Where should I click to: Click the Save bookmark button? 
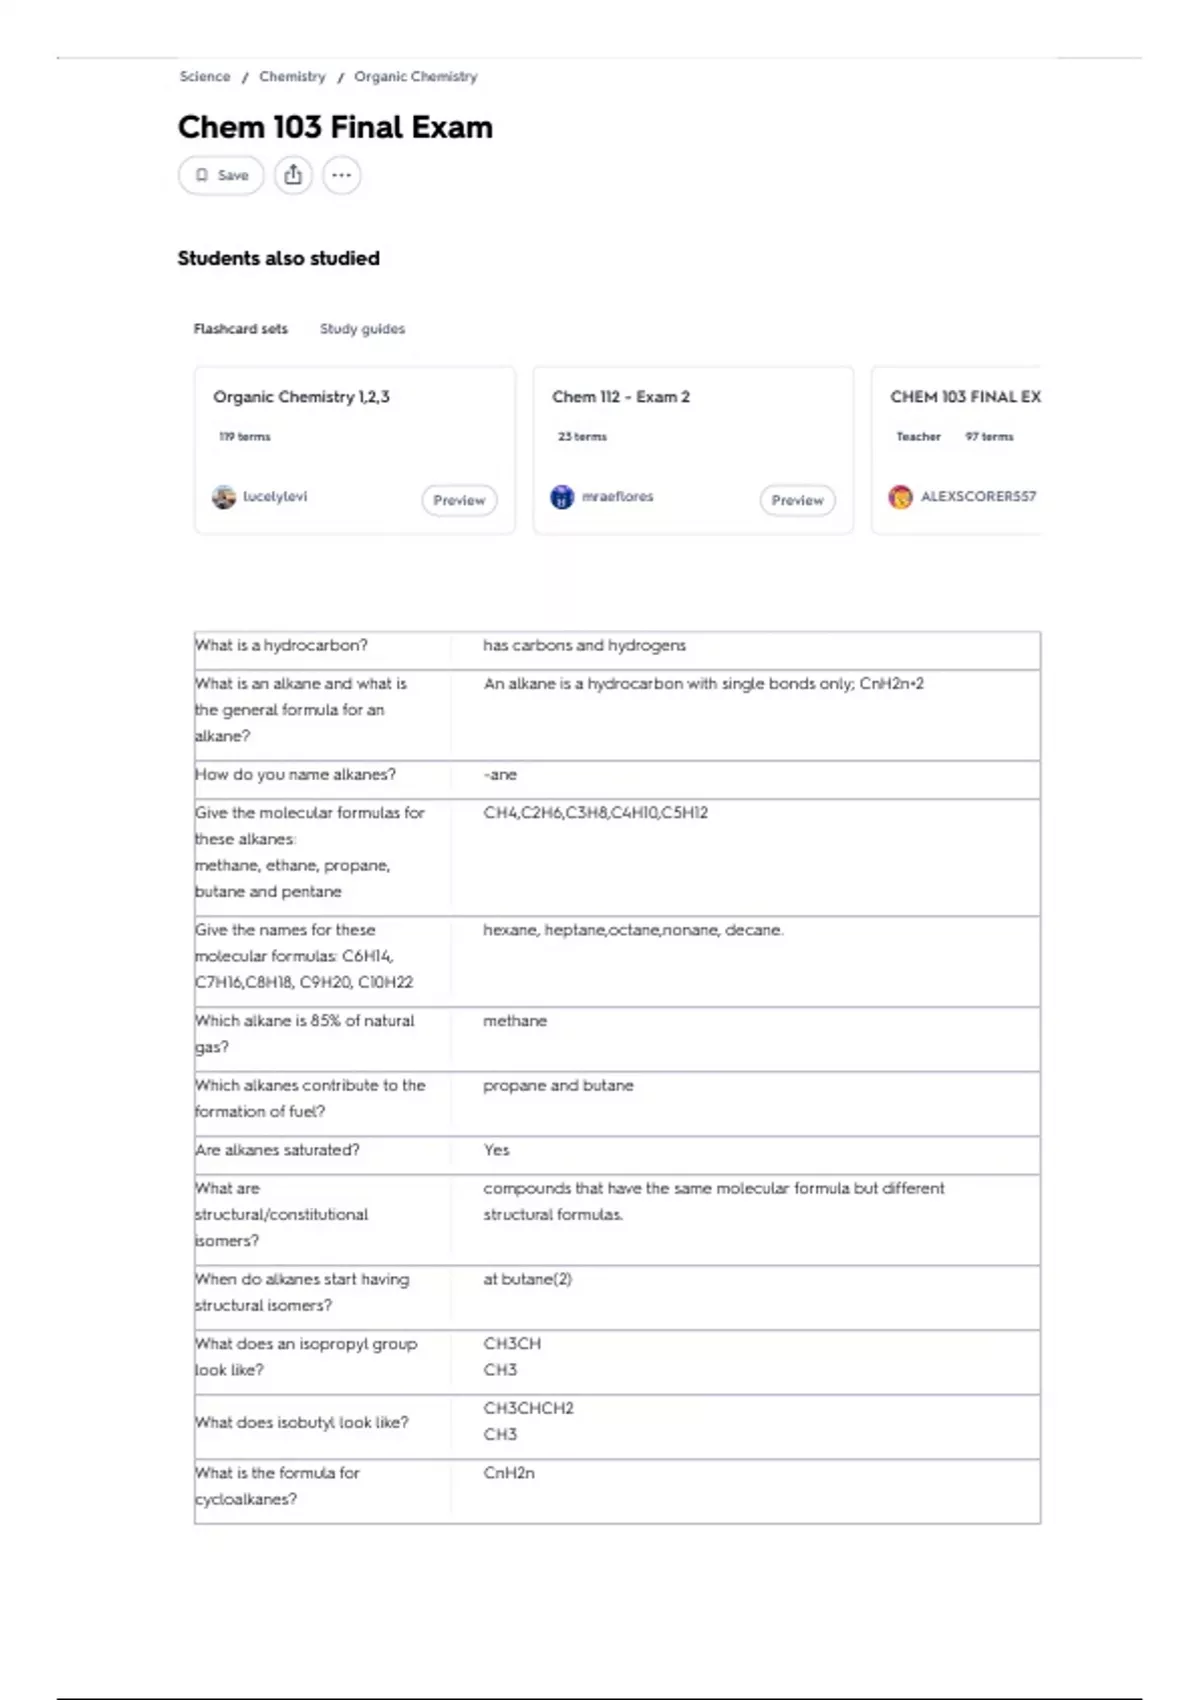(221, 175)
